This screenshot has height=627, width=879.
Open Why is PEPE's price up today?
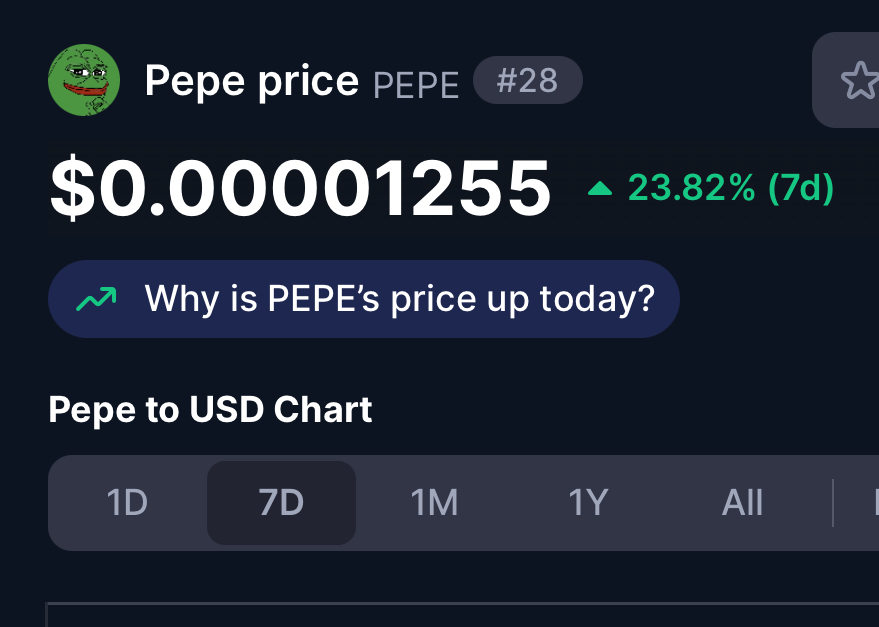pos(364,299)
